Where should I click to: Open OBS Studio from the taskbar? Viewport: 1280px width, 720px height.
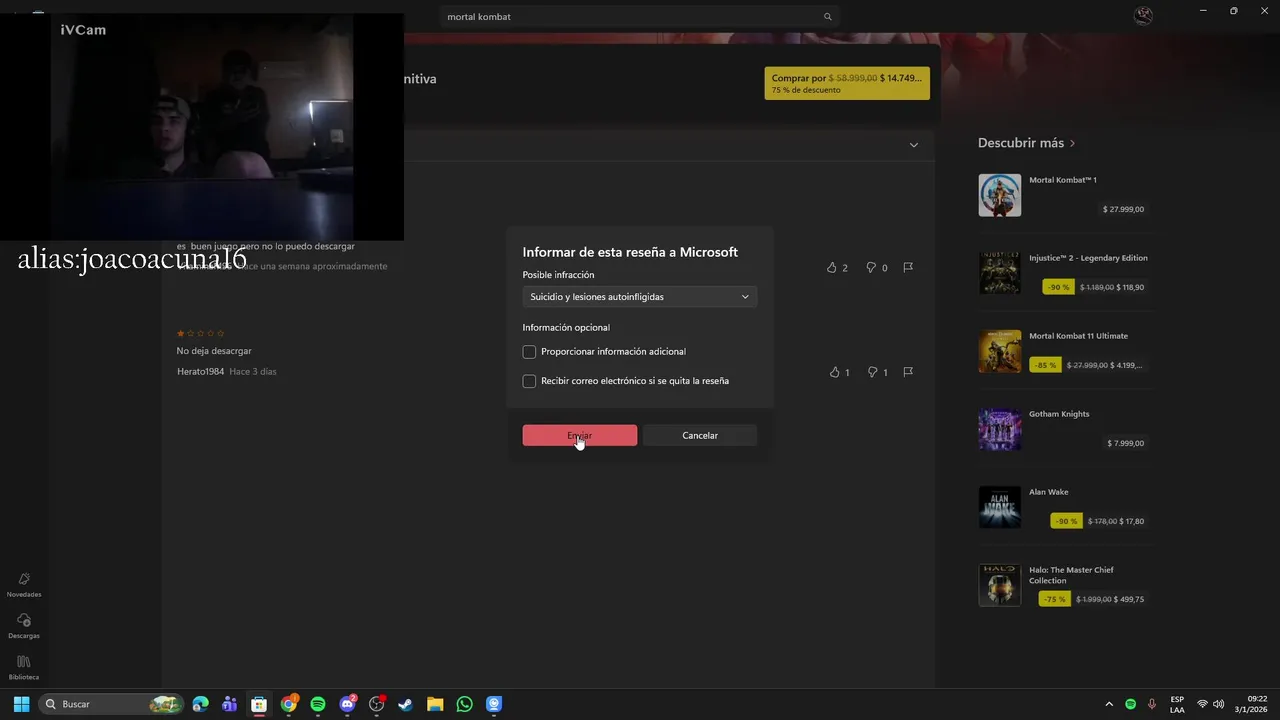pos(376,704)
